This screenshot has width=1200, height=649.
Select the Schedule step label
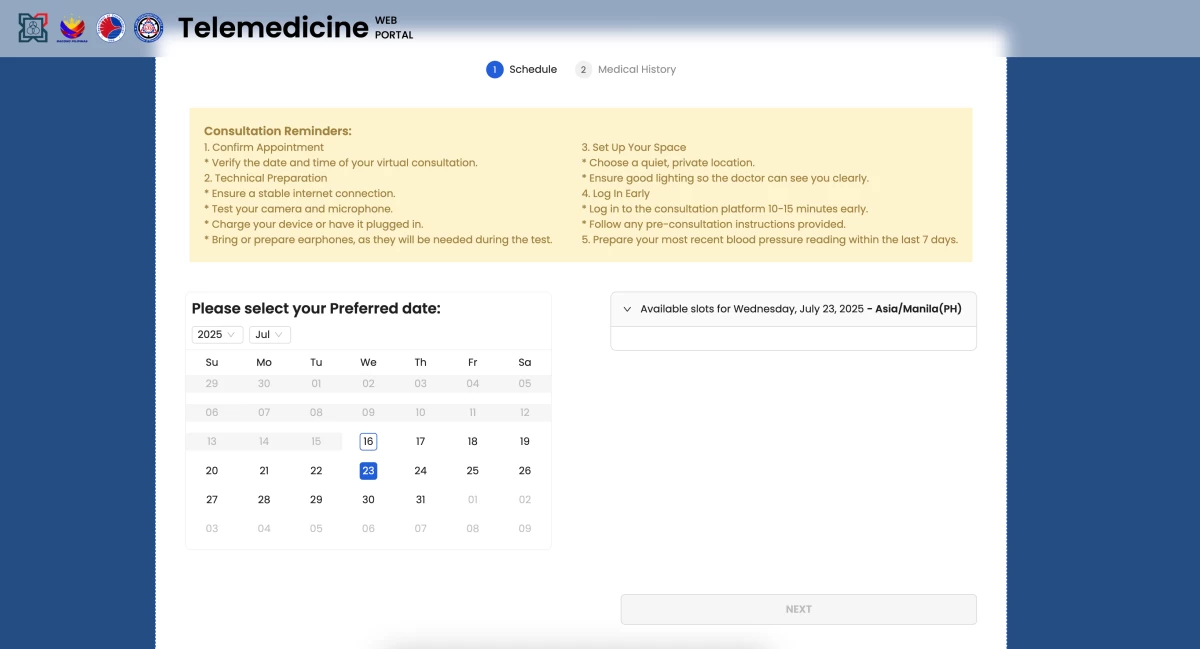(x=532, y=69)
